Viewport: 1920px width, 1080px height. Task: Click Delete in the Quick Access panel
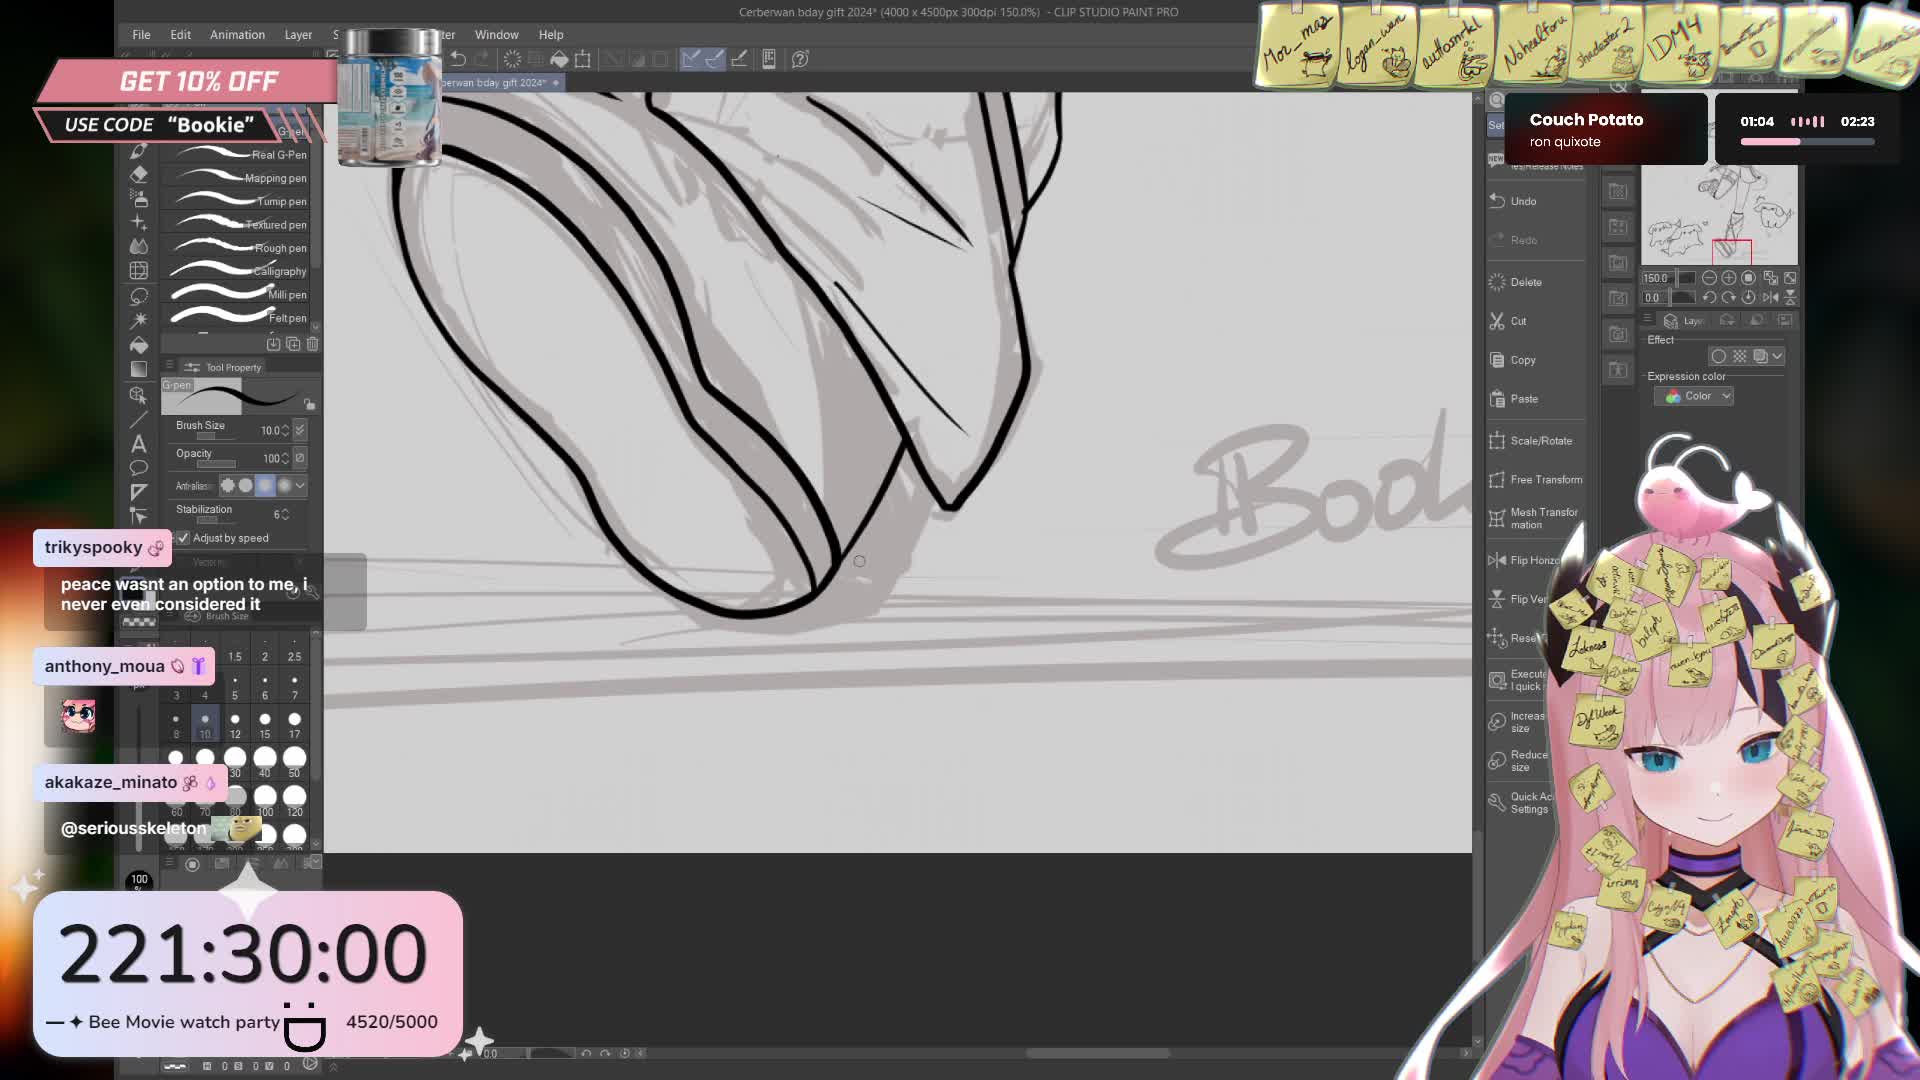pos(1535,282)
